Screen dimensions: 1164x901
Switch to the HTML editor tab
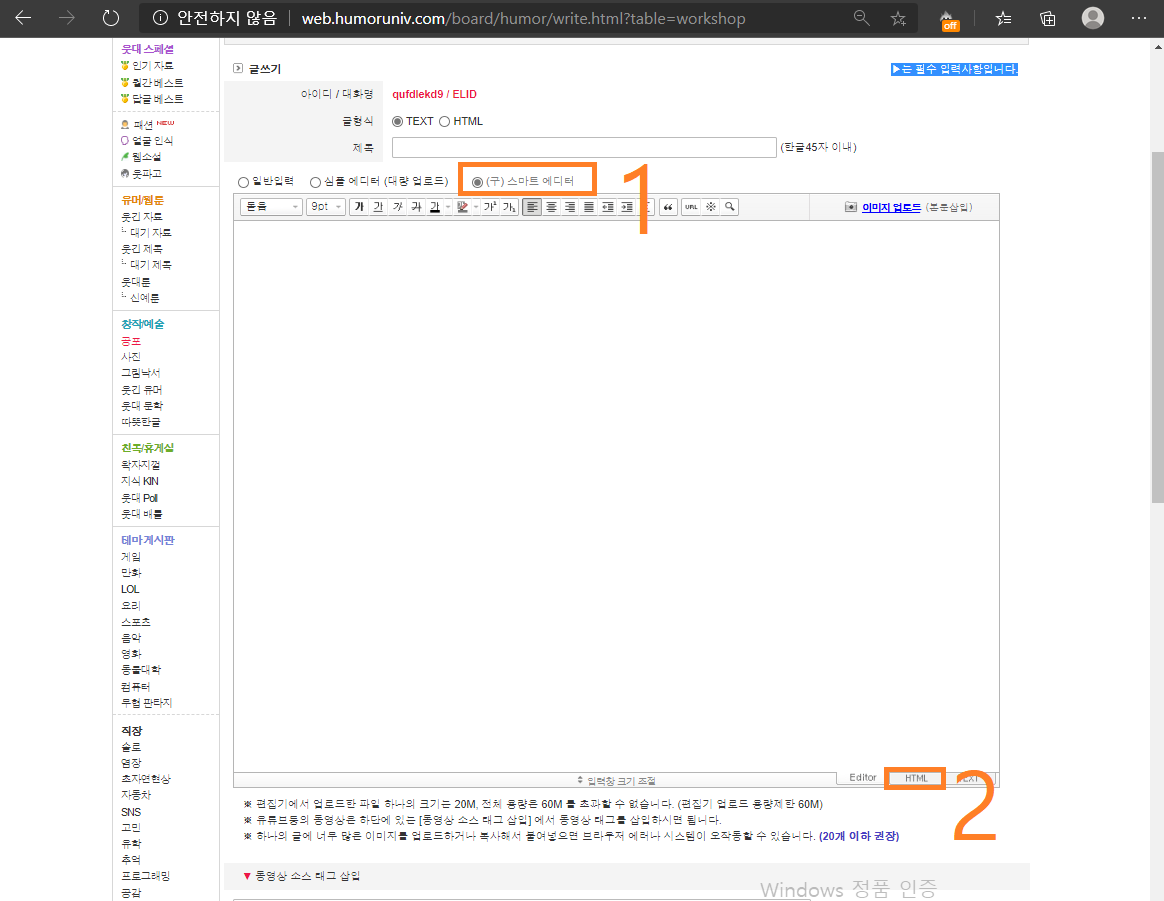[x=916, y=778]
